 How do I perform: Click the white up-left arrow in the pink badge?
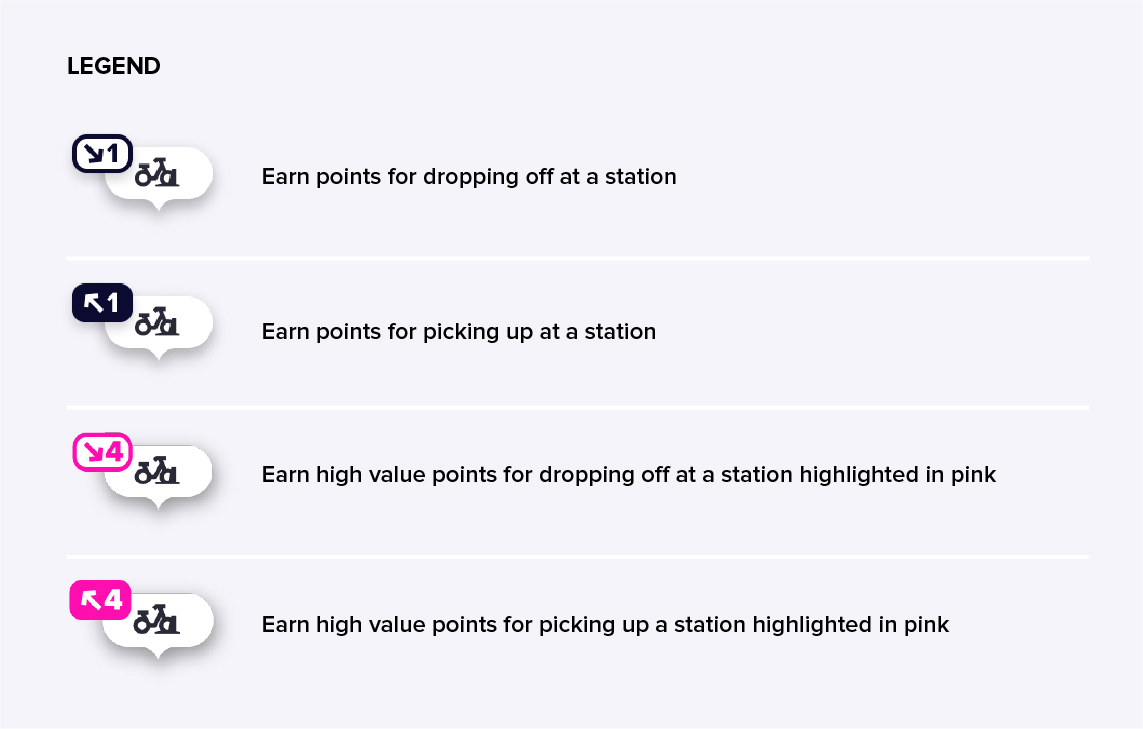pos(89,600)
